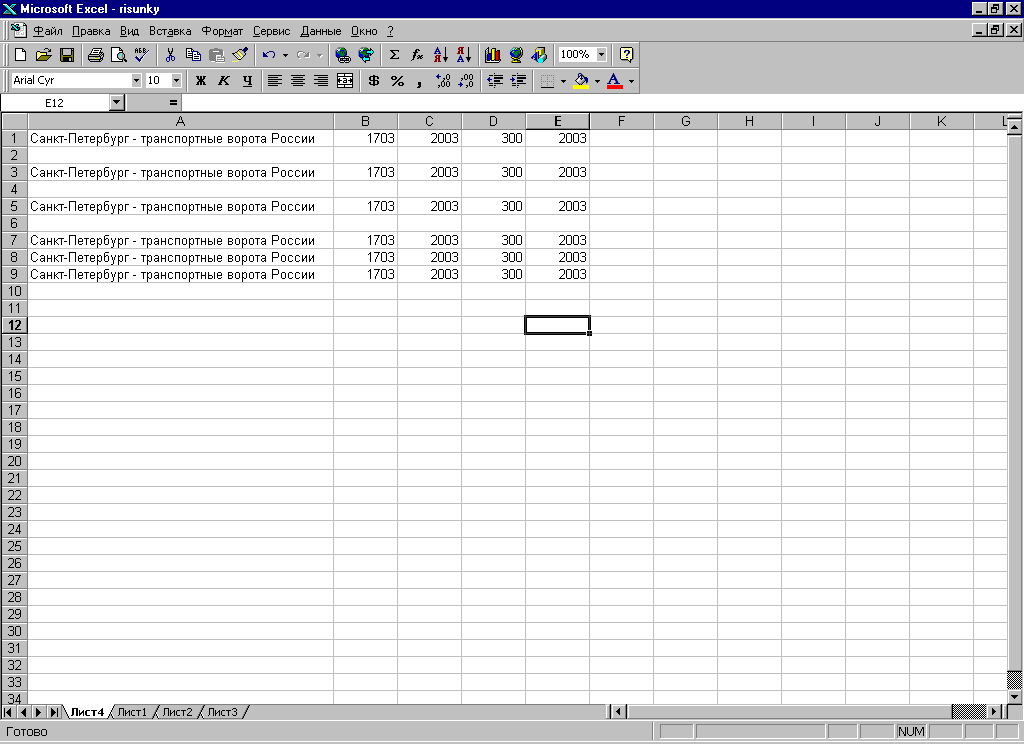Expand the Arial Cyr font dropdown
The image size is (1024, 744).
136,80
